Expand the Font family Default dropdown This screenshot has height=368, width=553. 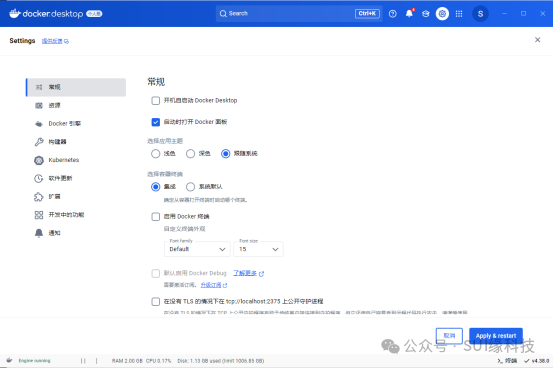[x=197, y=249]
